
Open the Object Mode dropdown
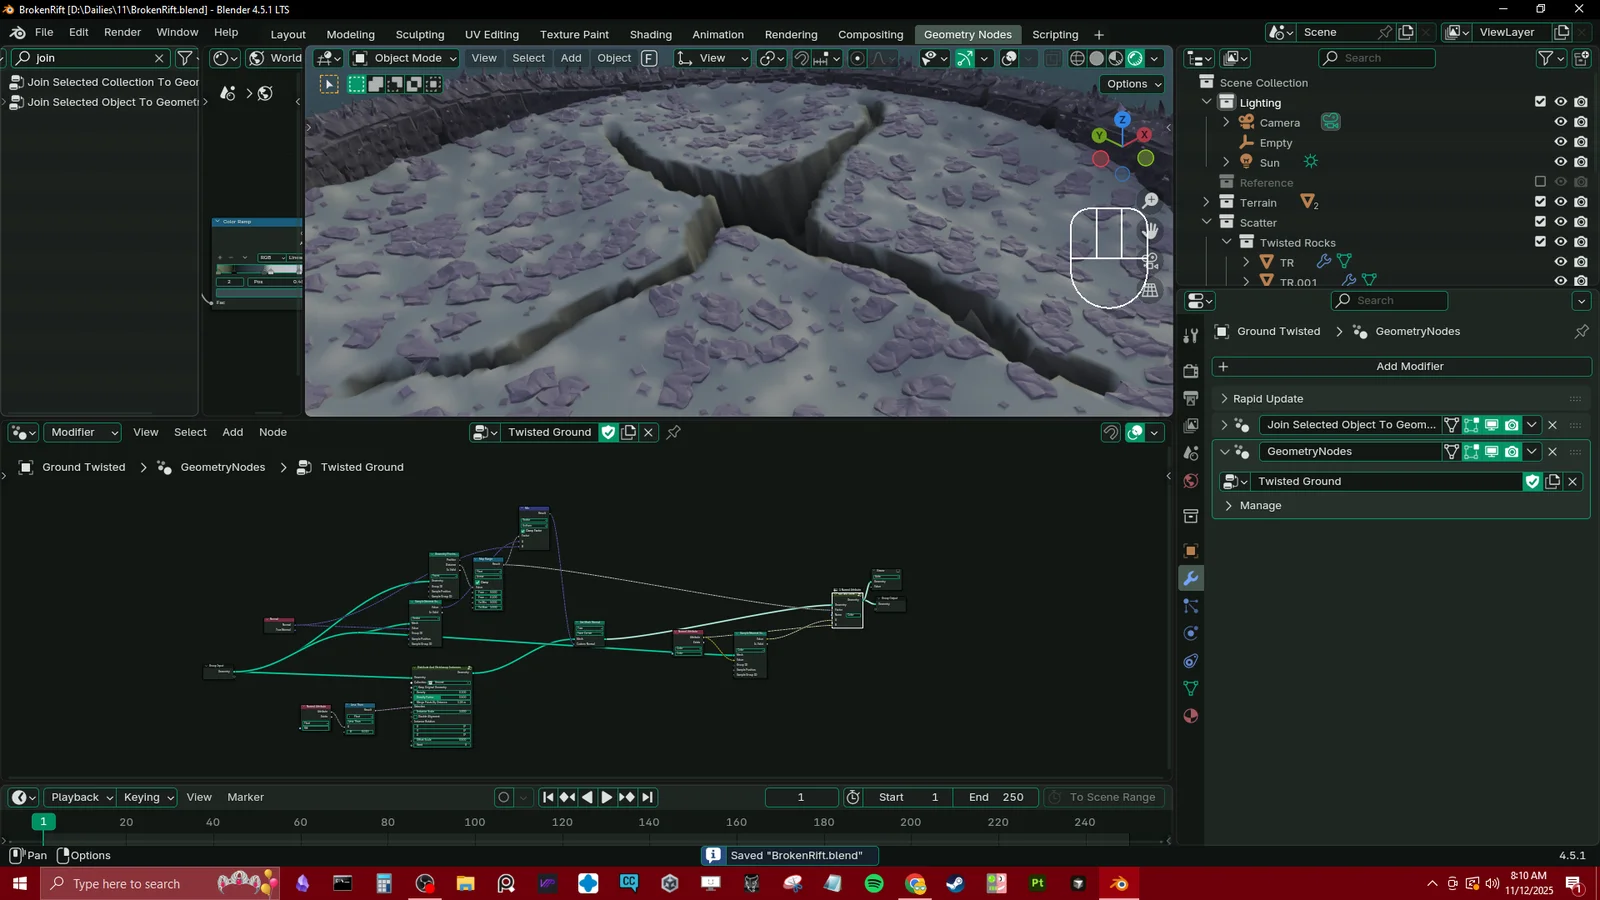pyautogui.click(x=405, y=58)
